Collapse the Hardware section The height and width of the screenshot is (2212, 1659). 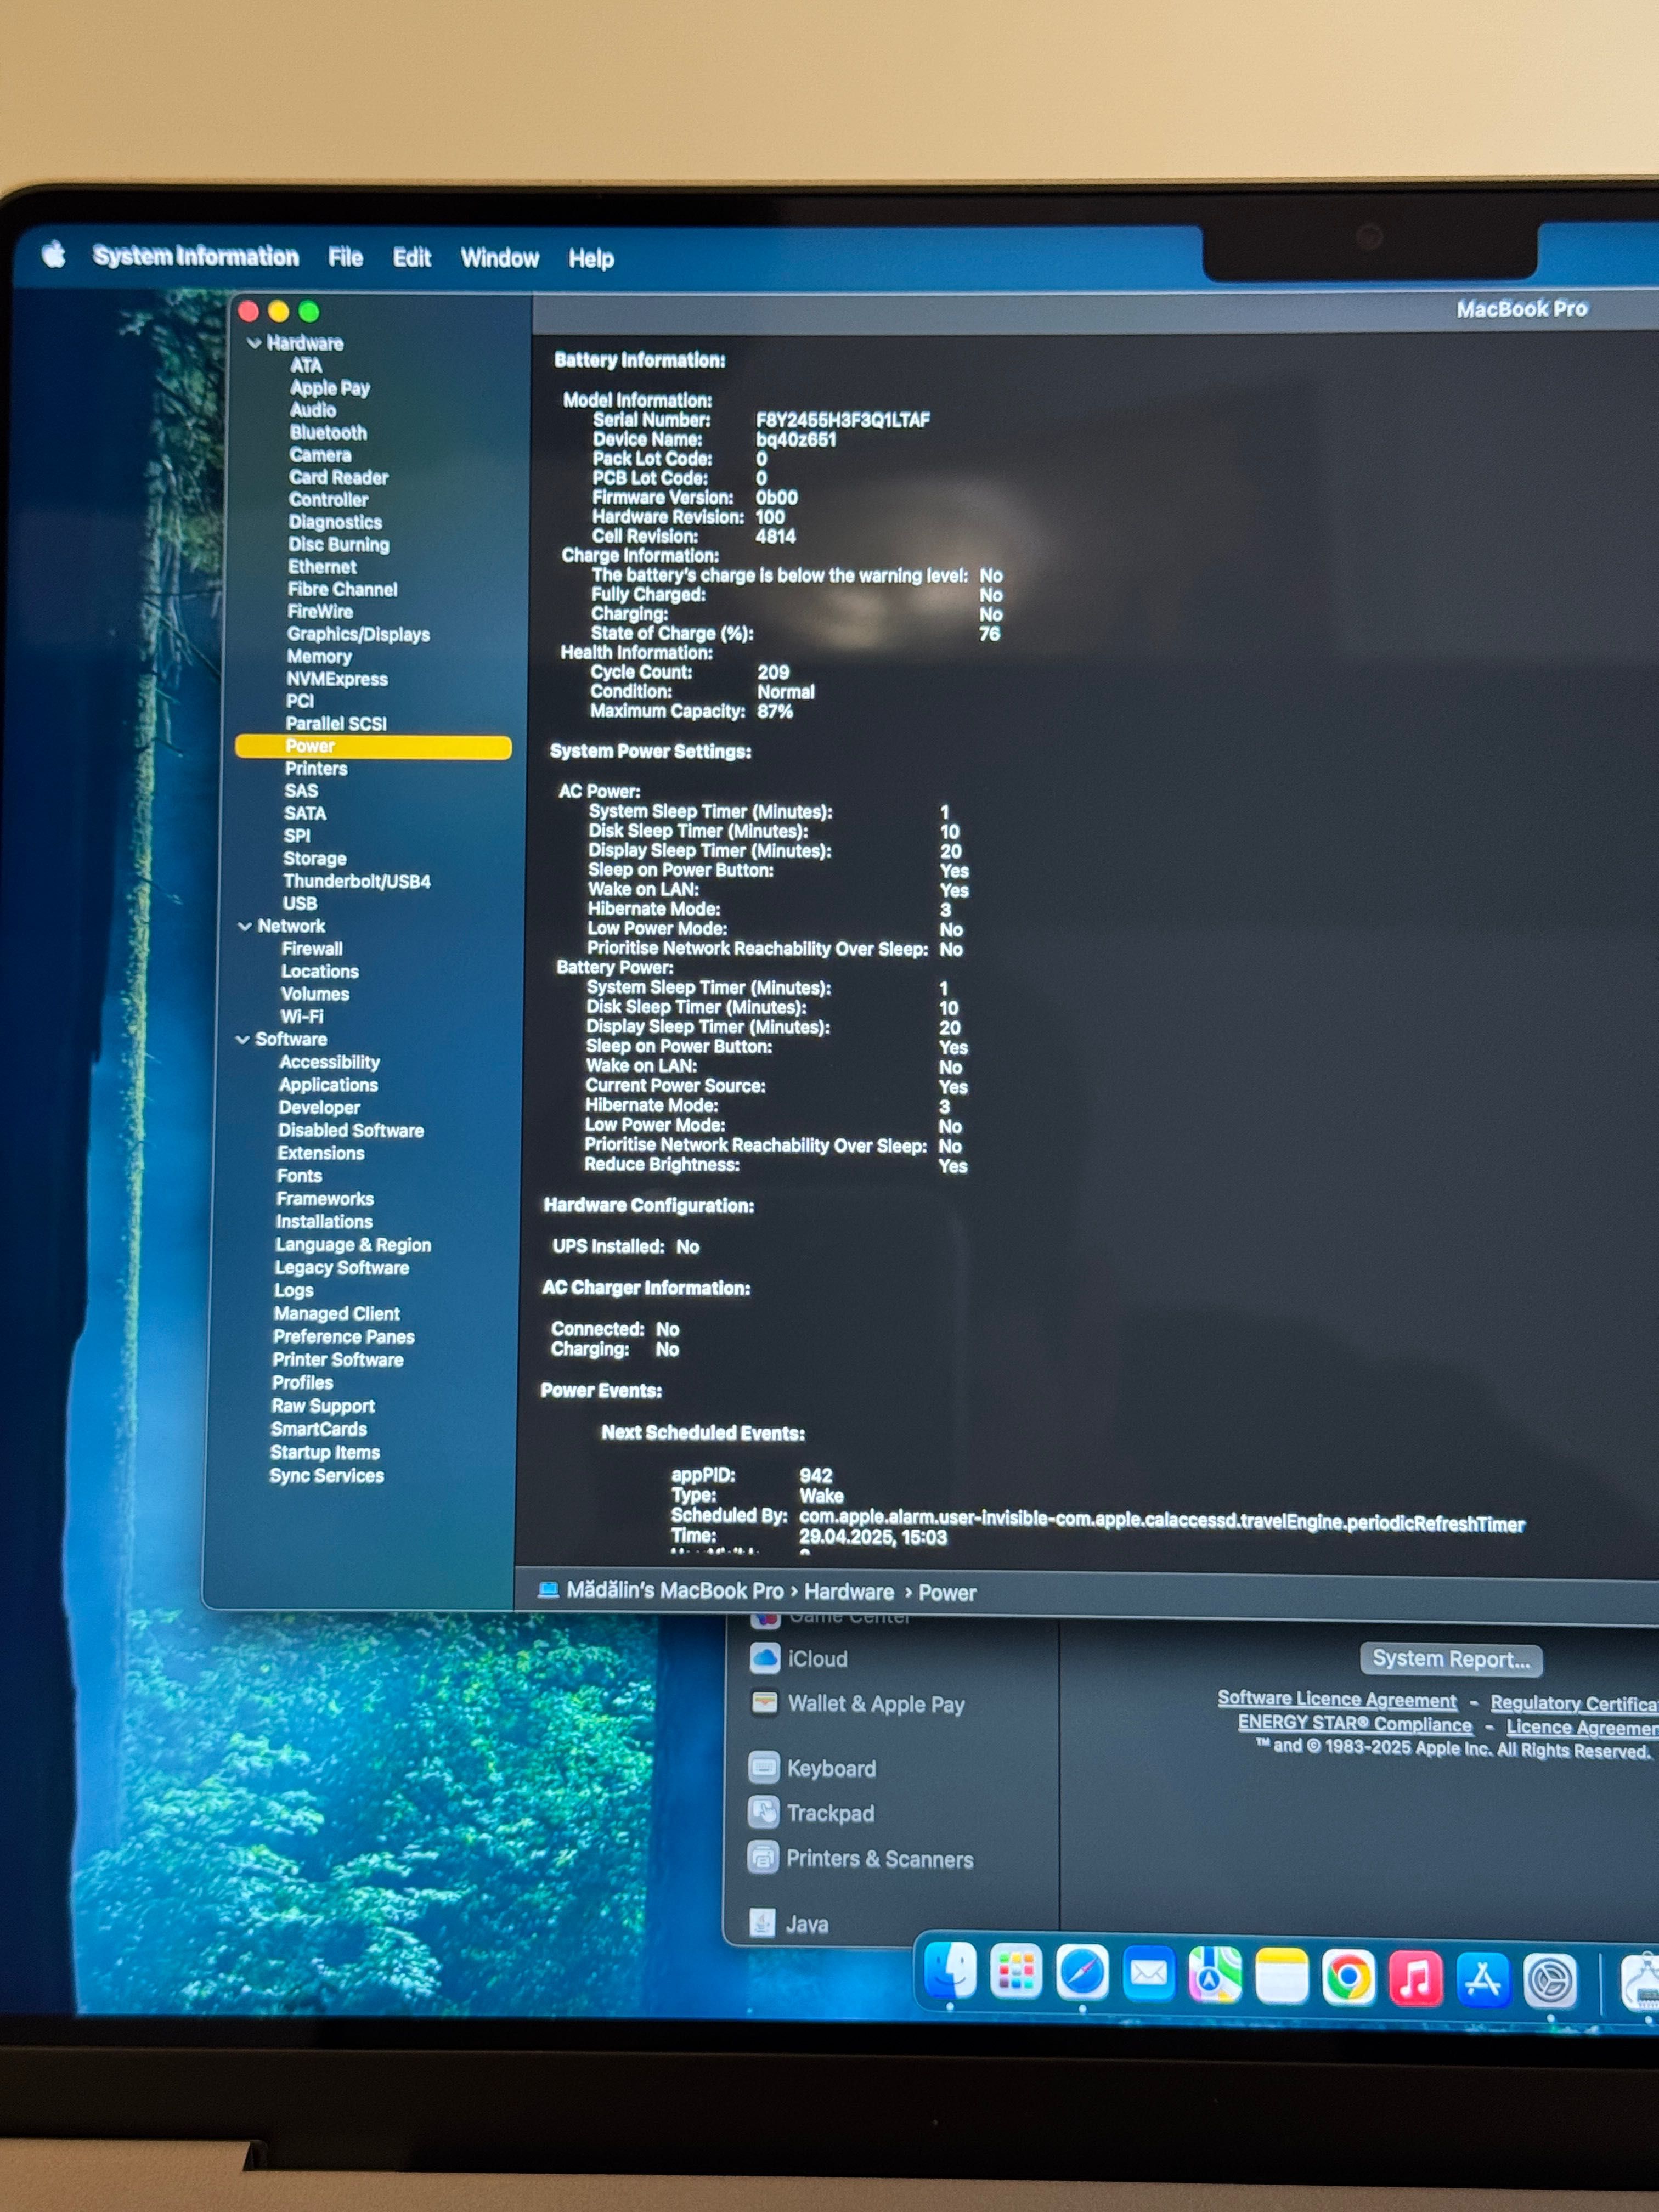(253, 343)
